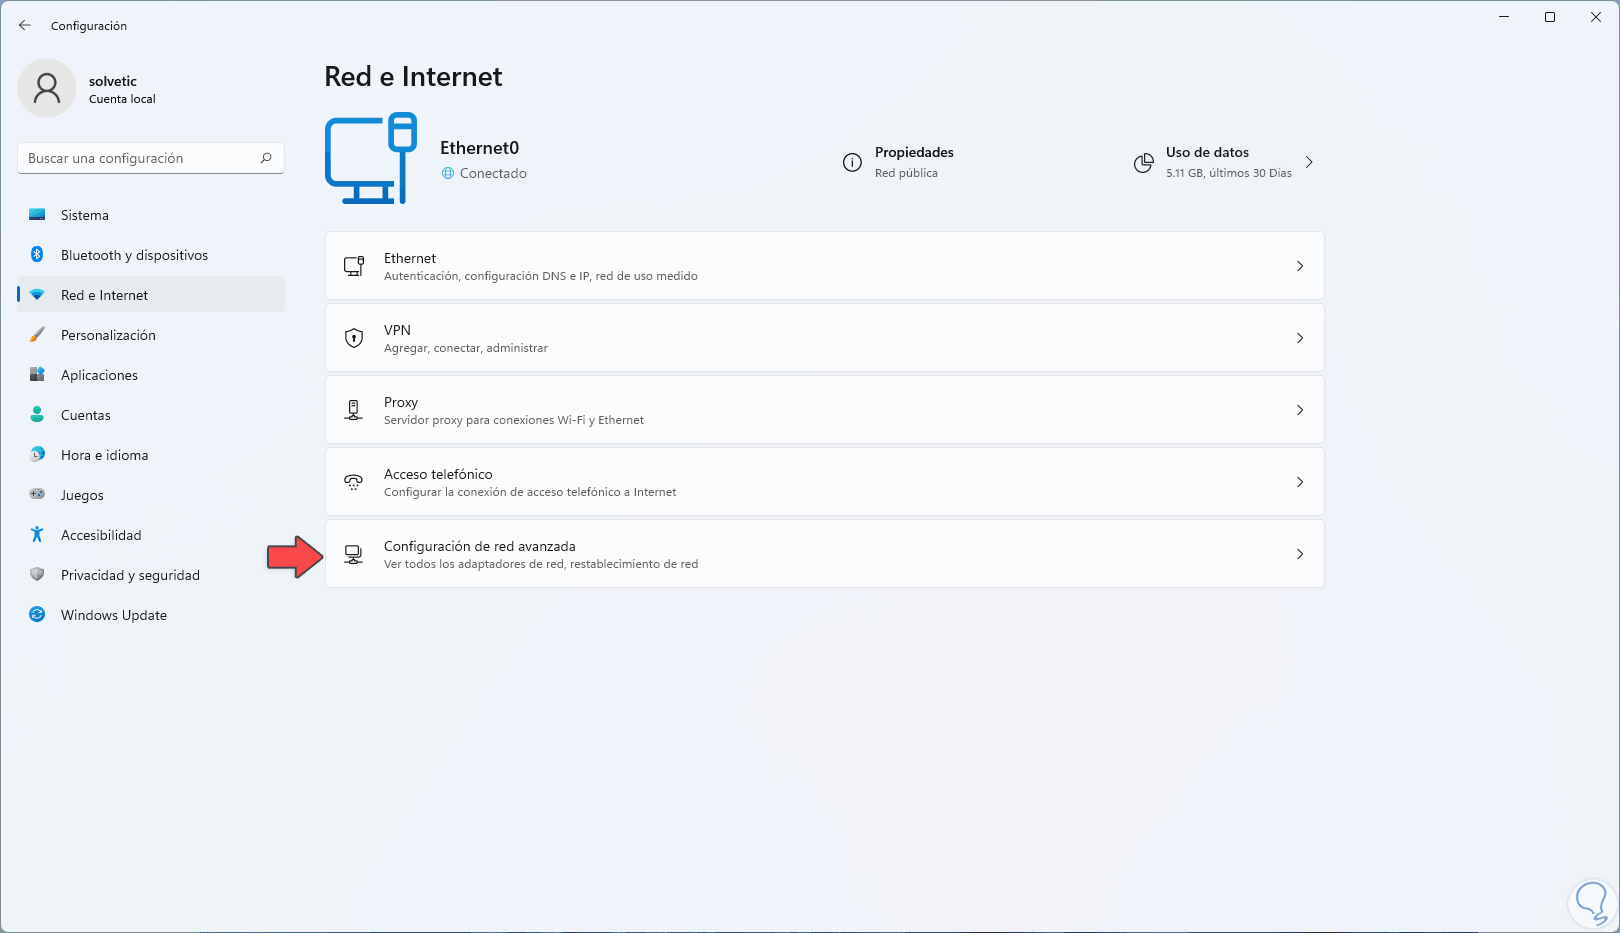This screenshot has width=1620, height=933.
Task: Open the Sistema settings section
Action: coord(85,215)
